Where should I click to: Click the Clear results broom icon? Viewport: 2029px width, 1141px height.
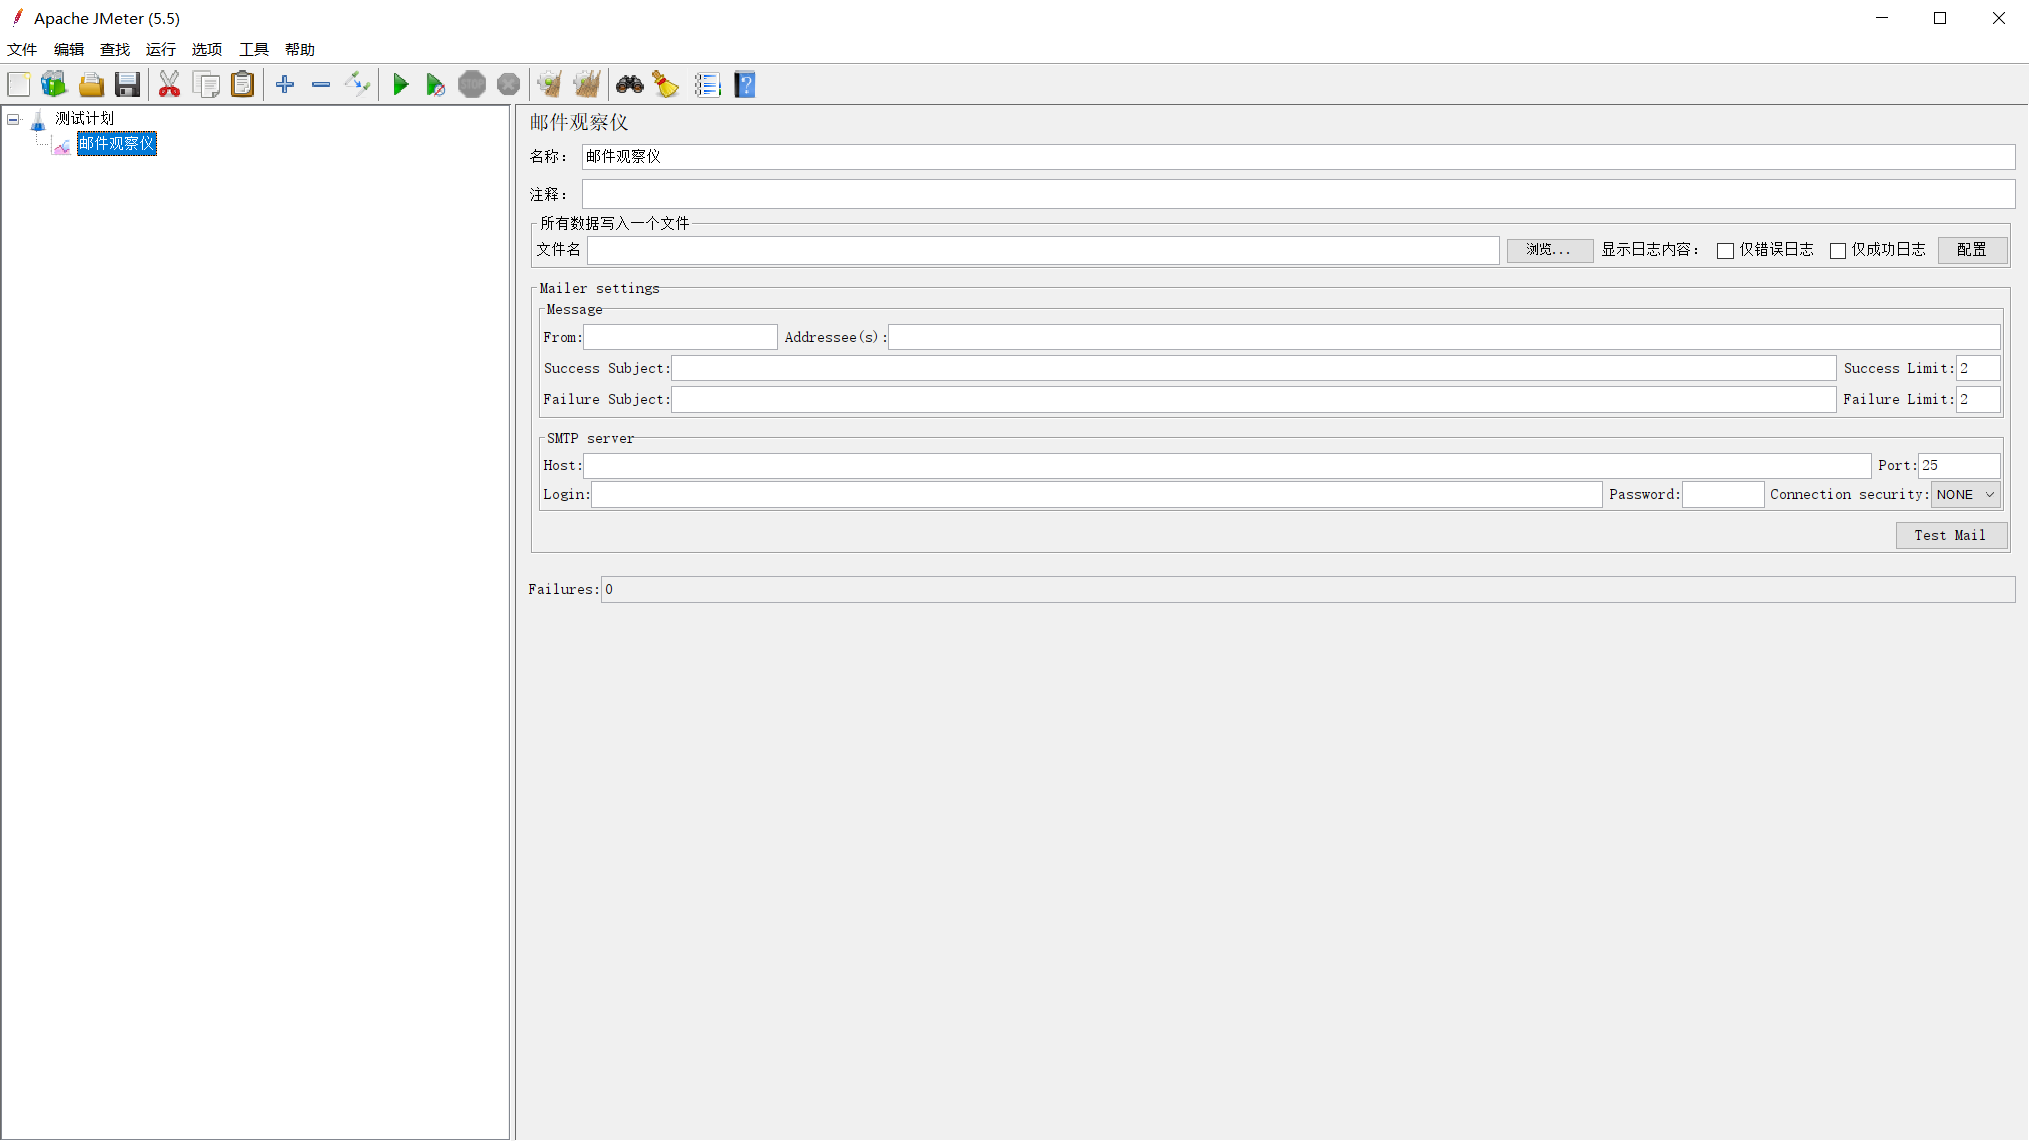(549, 85)
